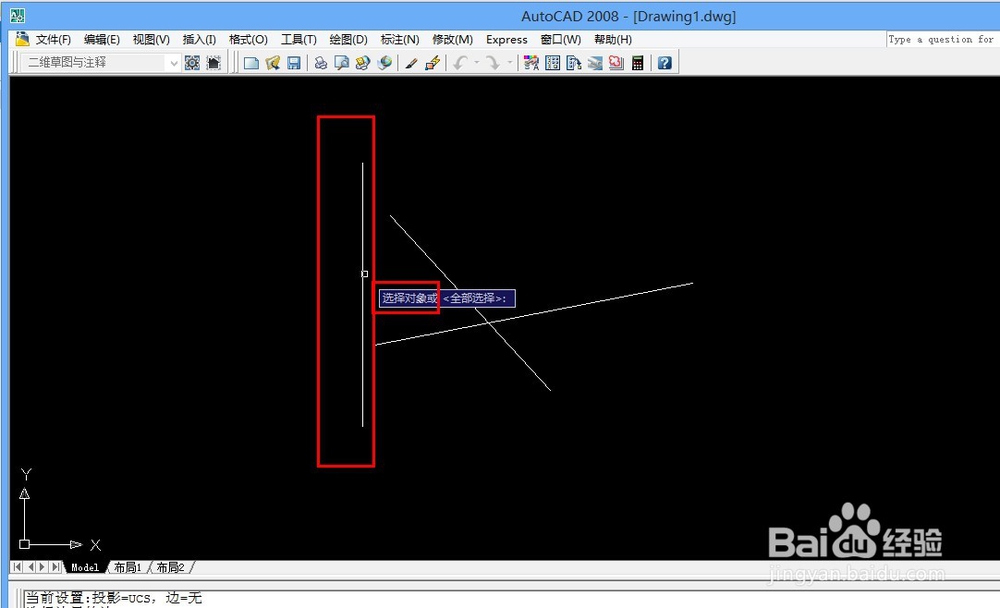Expand the 二维草图与注释 workspace dropdown
Viewport: 1000px width, 608px height.
[173, 63]
